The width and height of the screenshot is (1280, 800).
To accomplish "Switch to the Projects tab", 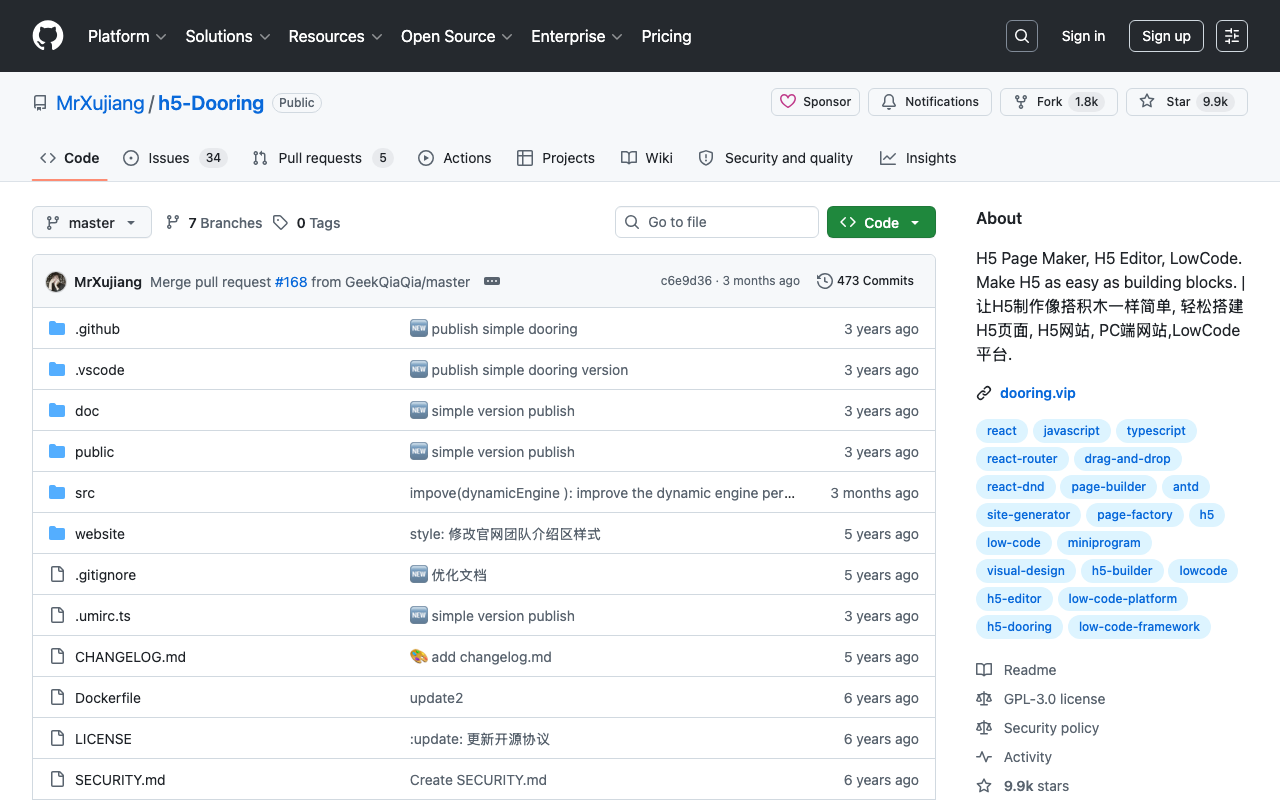I will [x=556, y=158].
